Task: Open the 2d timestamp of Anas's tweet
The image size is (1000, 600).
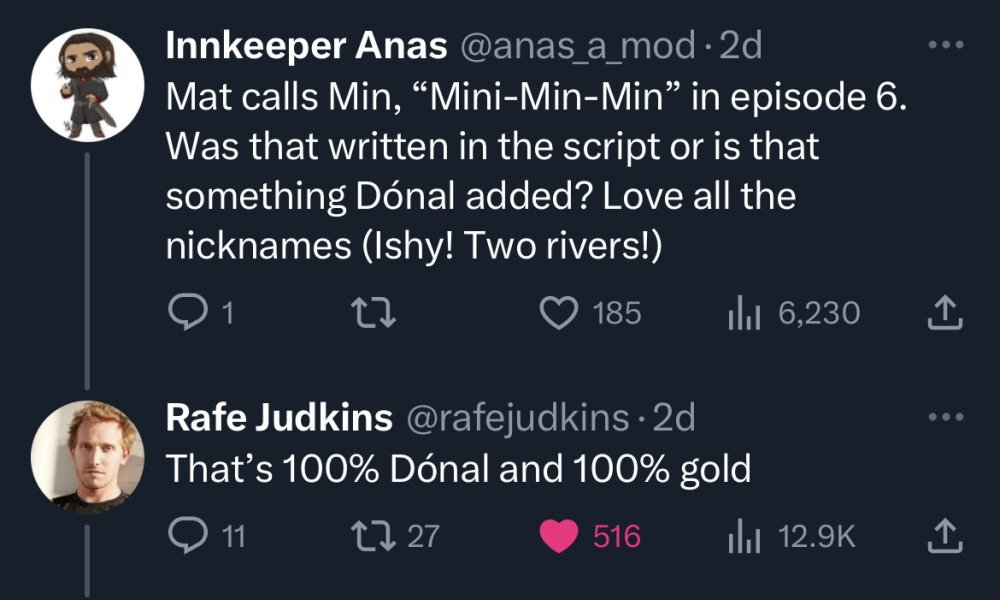Action: coord(740,46)
